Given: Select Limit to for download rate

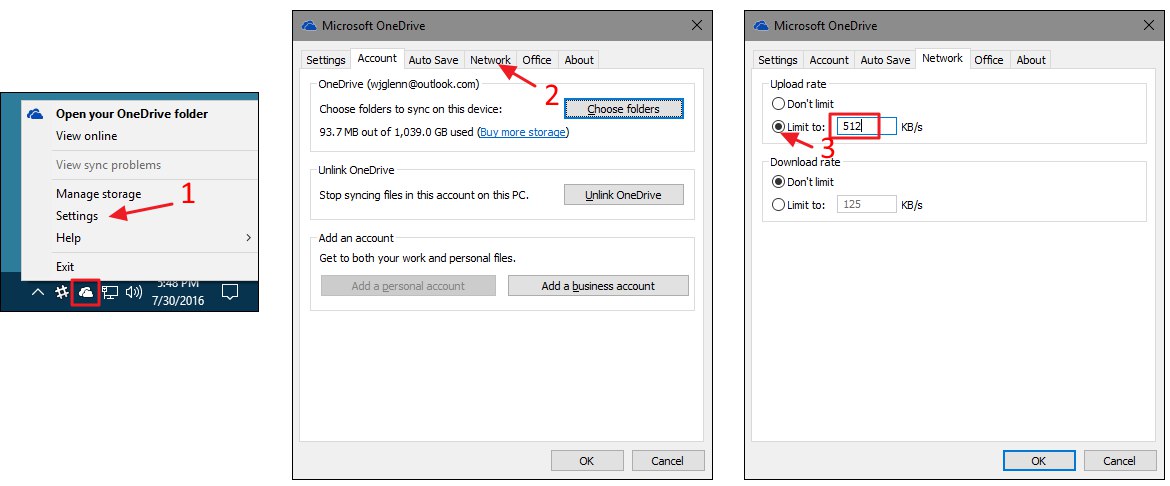Looking at the screenshot, I should click(x=798, y=205).
